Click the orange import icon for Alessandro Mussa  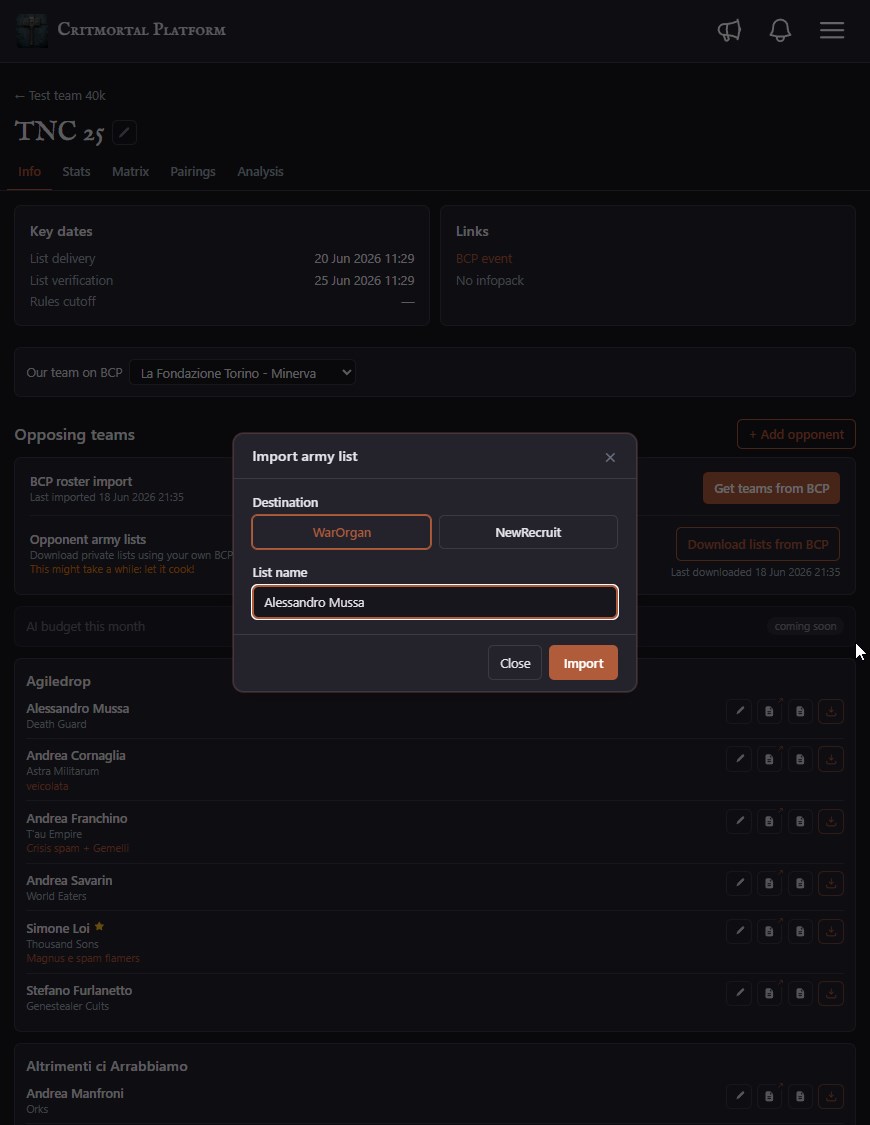click(x=831, y=711)
